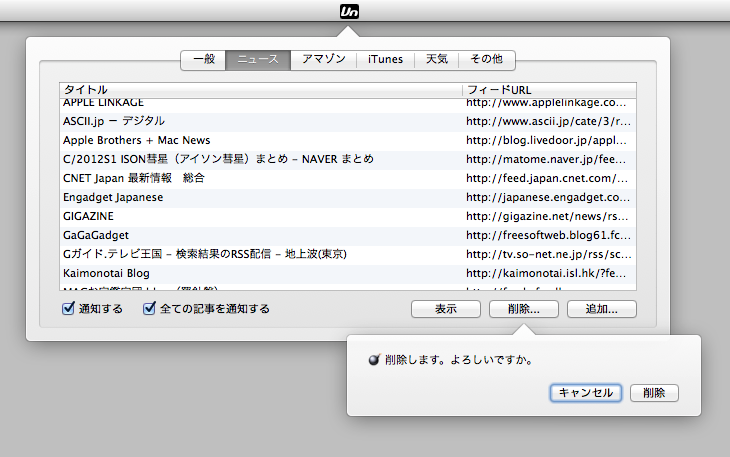The width and height of the screenshot is (730, 457).
Task: Toggle the 全ての記事を通知する checkbox
Action: tap(150, 309)
